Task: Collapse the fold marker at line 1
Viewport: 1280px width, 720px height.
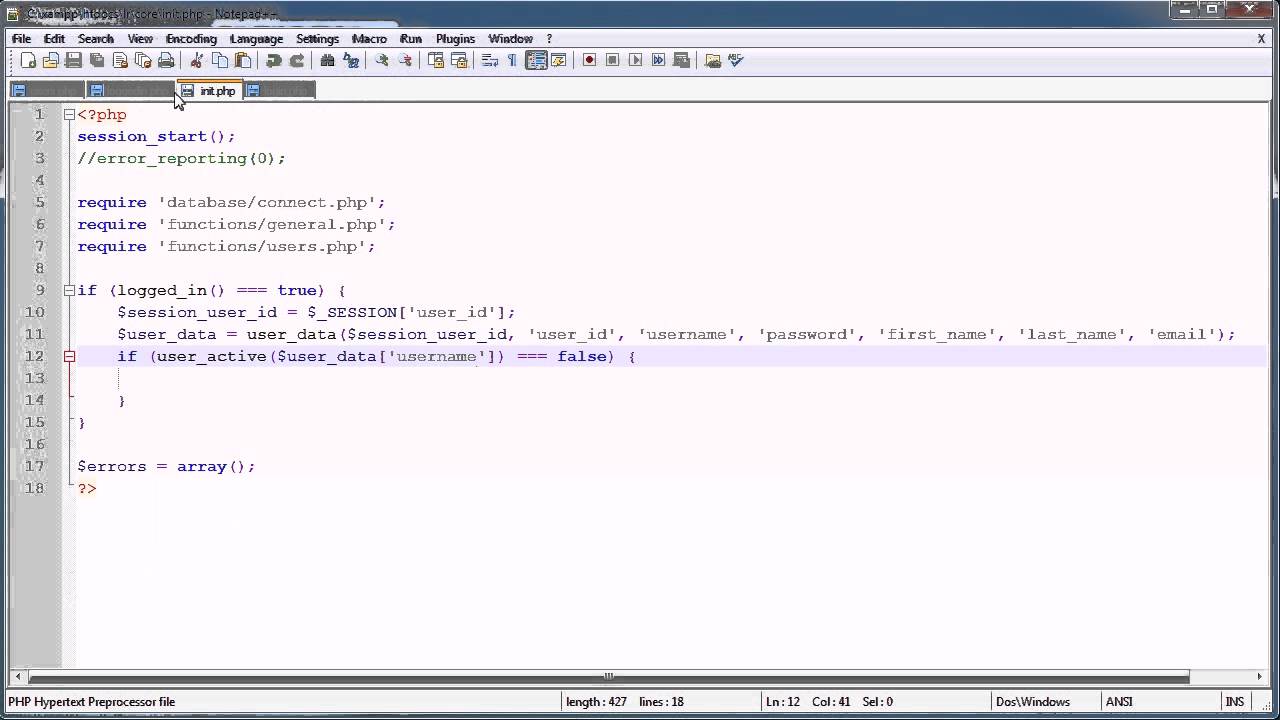Action: coord(69,115)
